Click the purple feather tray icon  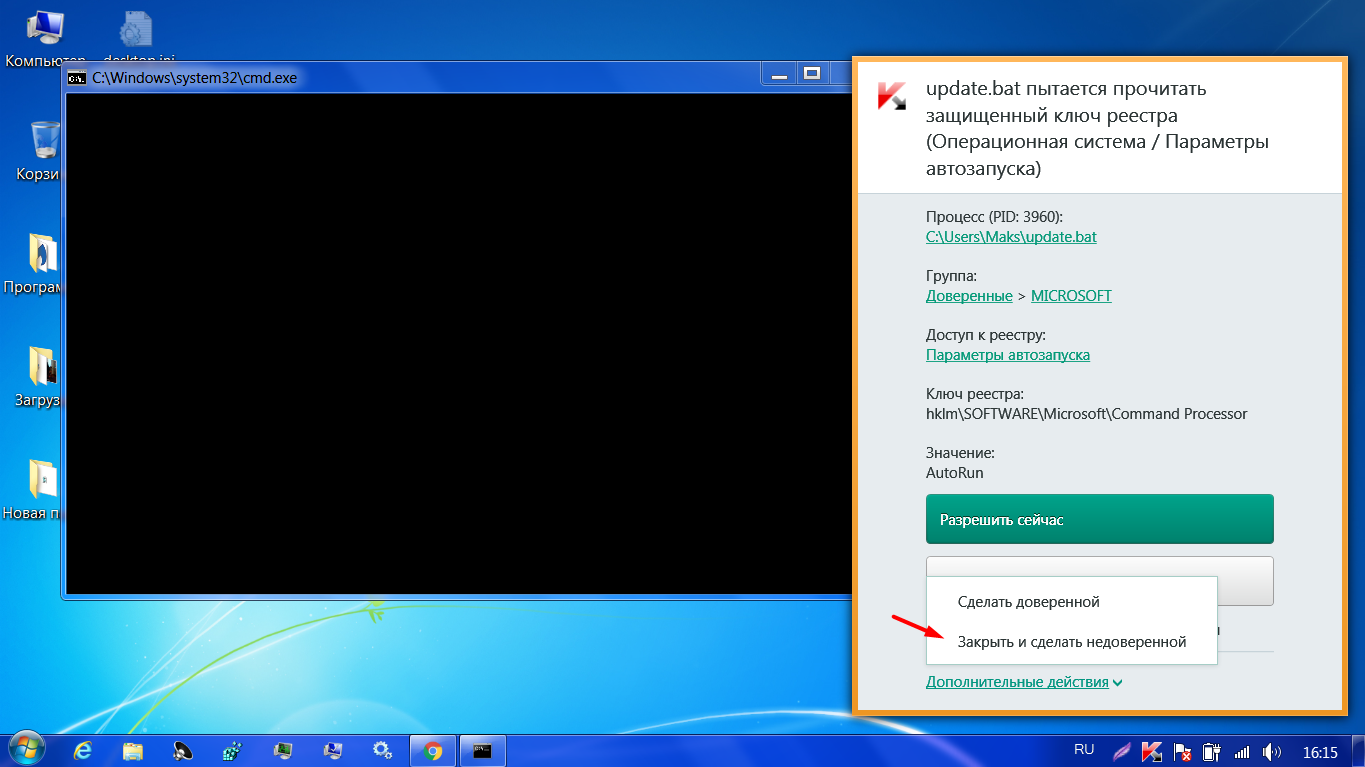(1123, 751)
